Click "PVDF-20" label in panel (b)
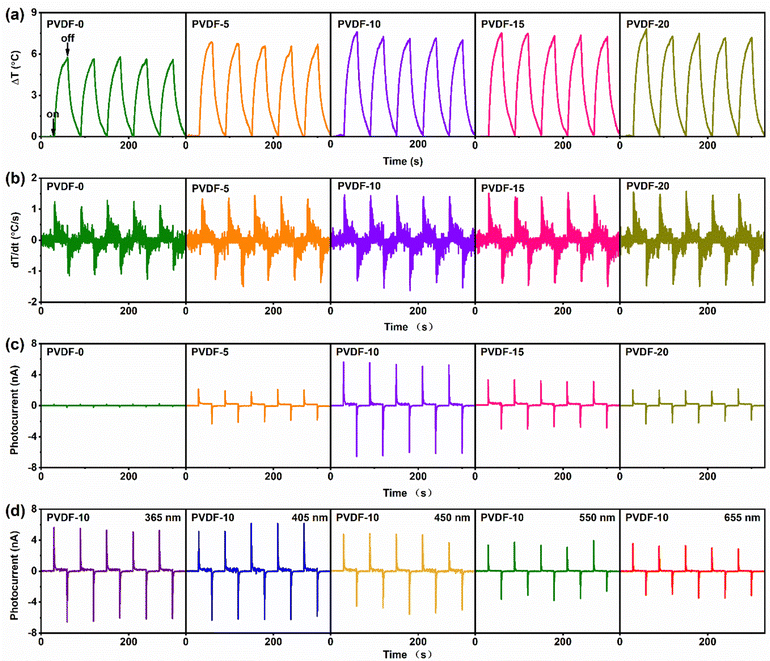Image resolution: width=770 pixels, height=661 pixels. (x=648, y=186)
